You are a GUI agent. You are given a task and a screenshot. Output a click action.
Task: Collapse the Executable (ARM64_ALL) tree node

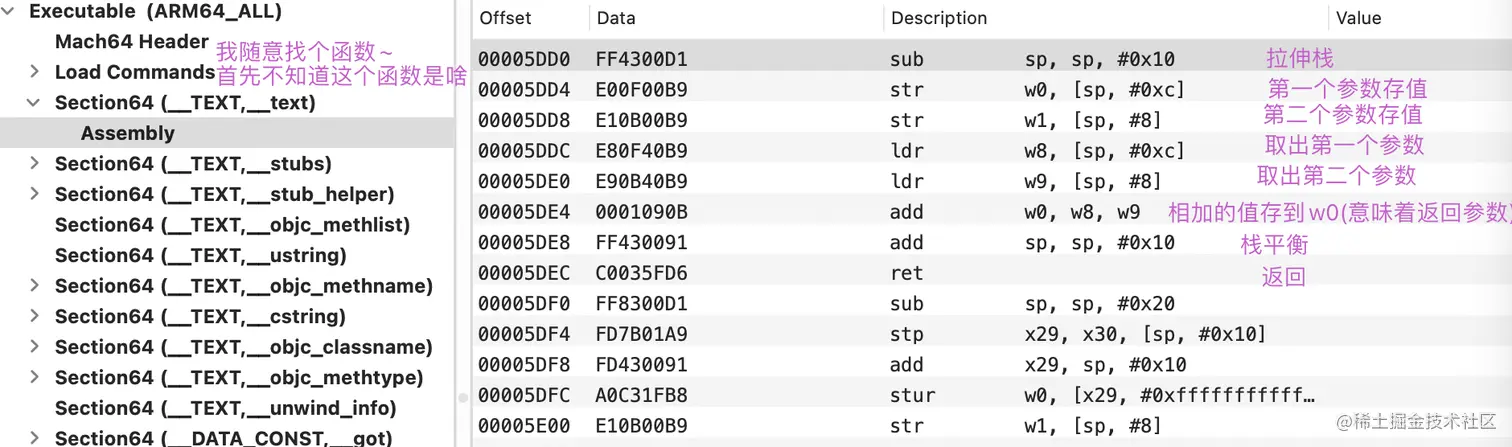tap(9, 12)
